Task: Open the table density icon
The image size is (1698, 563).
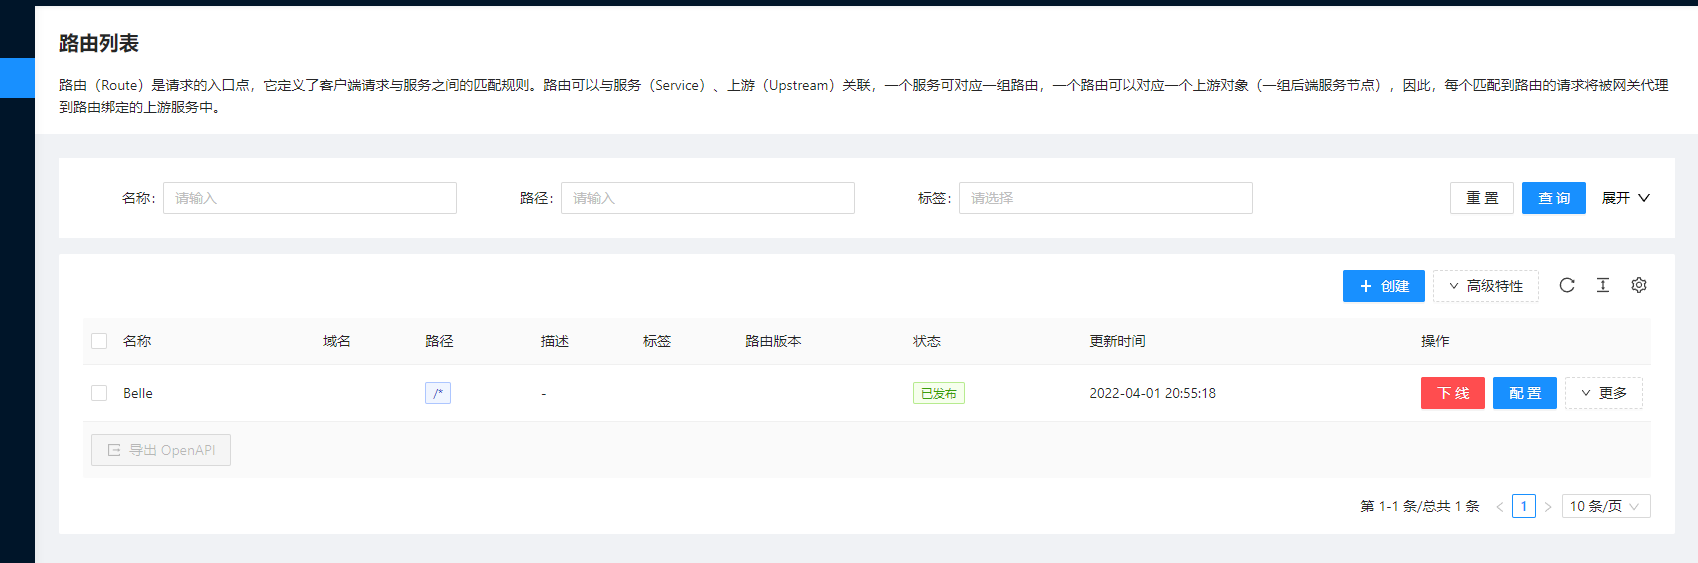Action: (x=1603, y=286)
